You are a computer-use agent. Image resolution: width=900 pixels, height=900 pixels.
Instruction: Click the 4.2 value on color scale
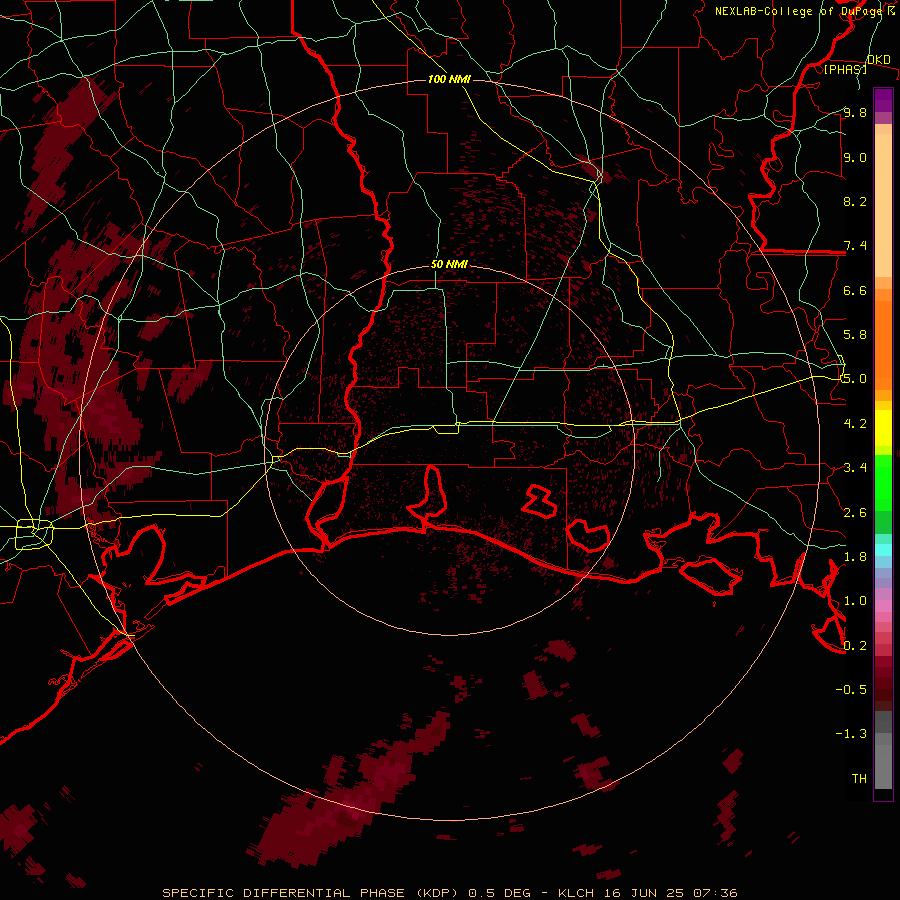855,424
